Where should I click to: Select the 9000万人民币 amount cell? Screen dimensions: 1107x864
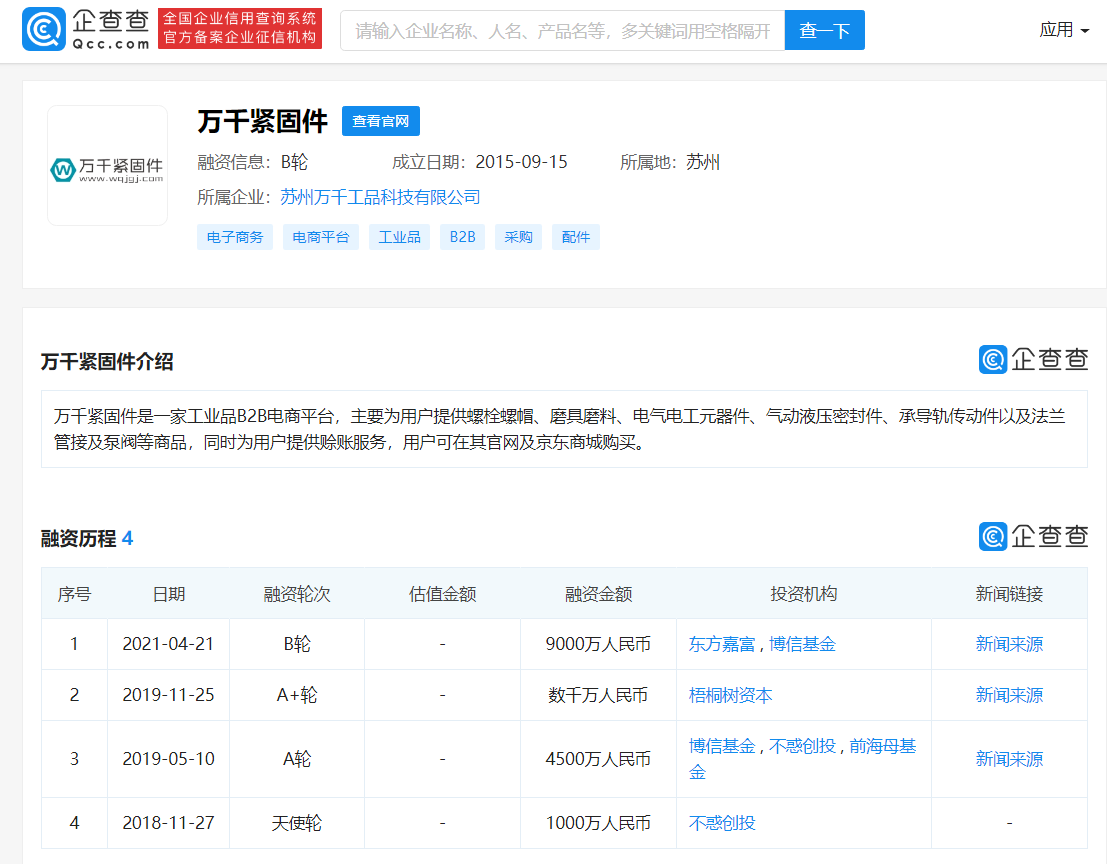pos(598,644)
